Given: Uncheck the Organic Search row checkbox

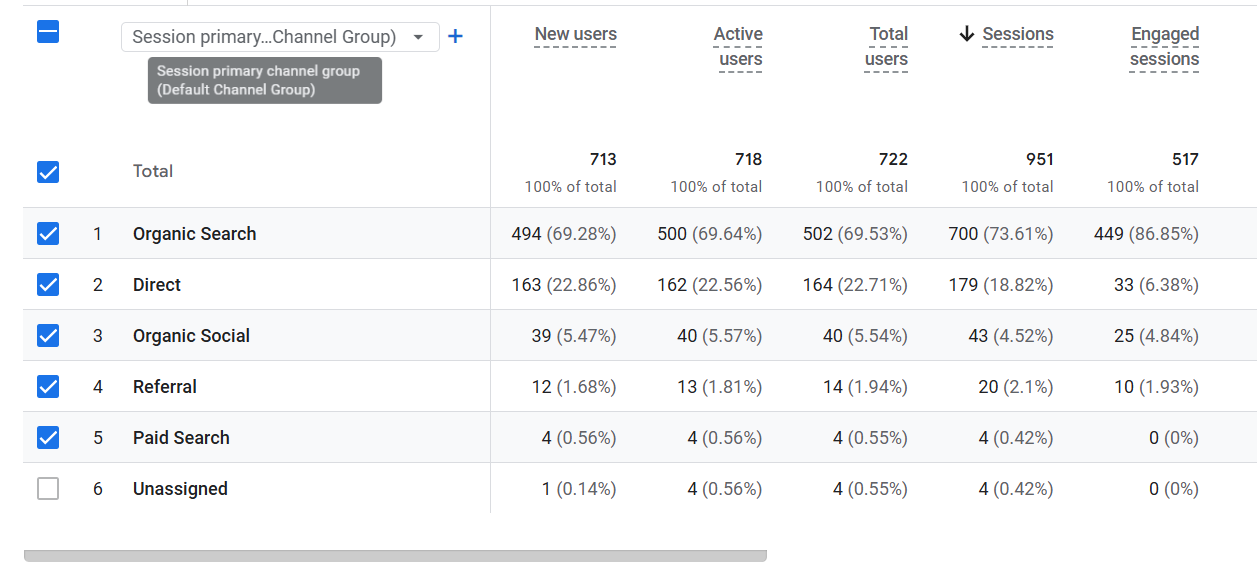Looking at the screenshot, I should [48, 234].
